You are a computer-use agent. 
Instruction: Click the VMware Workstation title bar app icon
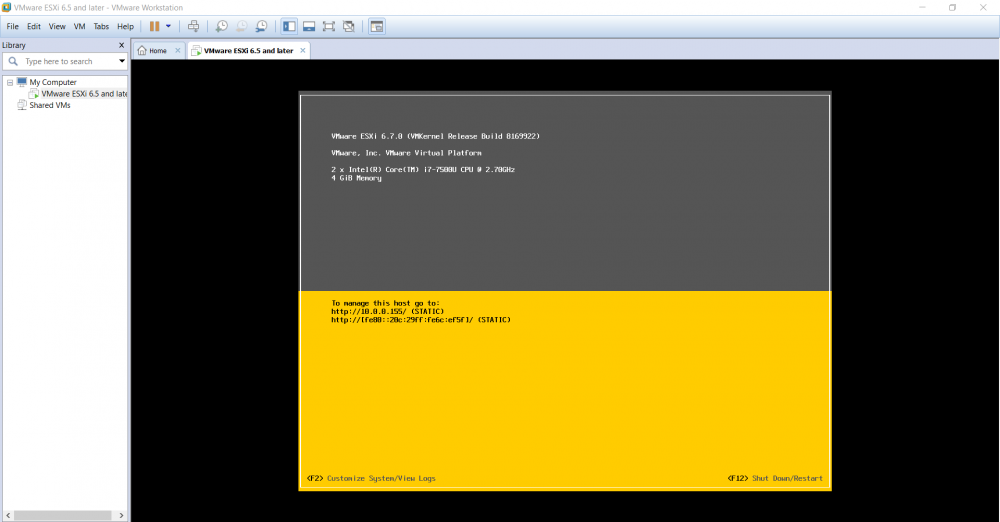[6, 8]
